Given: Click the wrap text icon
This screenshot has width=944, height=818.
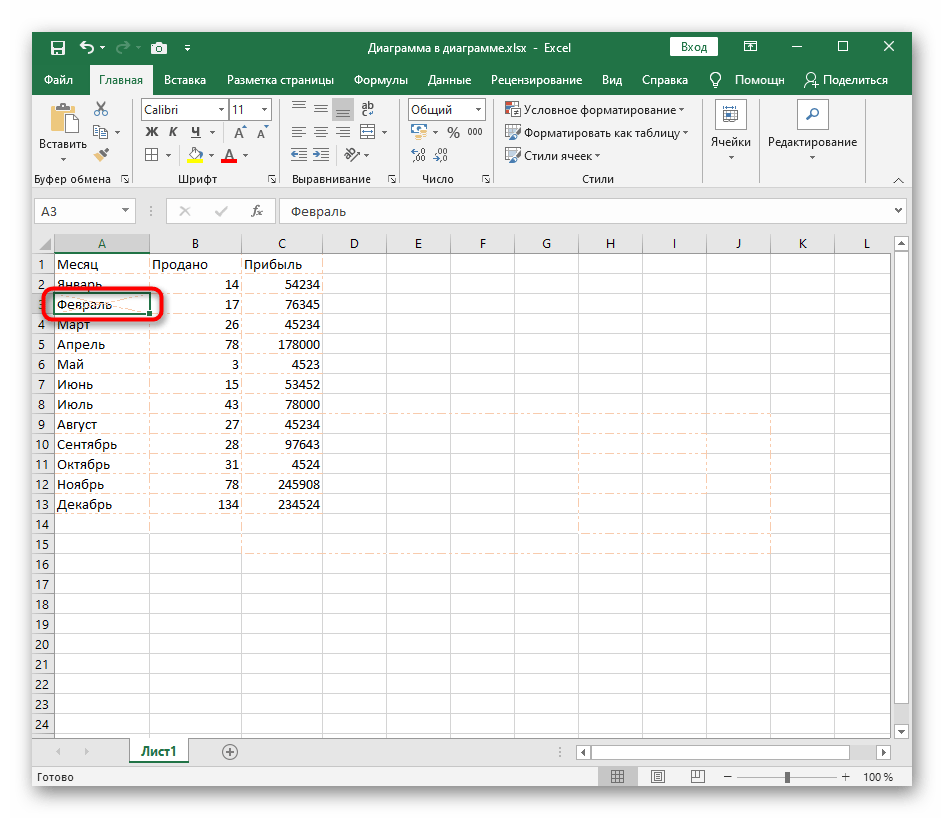Looking at the screenshot, I should coord(367,110).
